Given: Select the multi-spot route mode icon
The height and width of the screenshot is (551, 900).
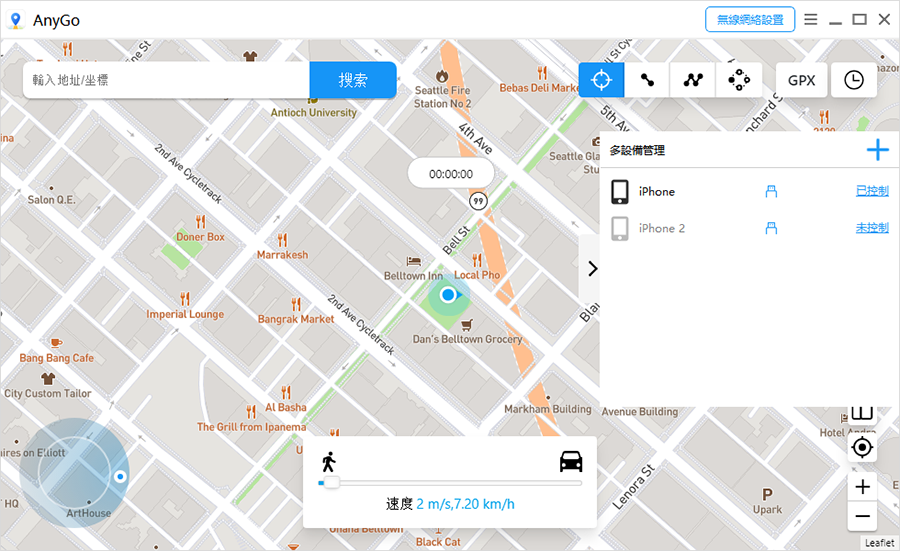Looking at the screenshot, I should [x=693, y=80].
